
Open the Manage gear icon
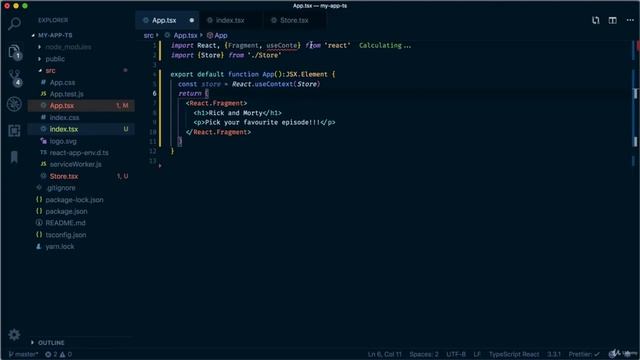click(x=14, y=335)
